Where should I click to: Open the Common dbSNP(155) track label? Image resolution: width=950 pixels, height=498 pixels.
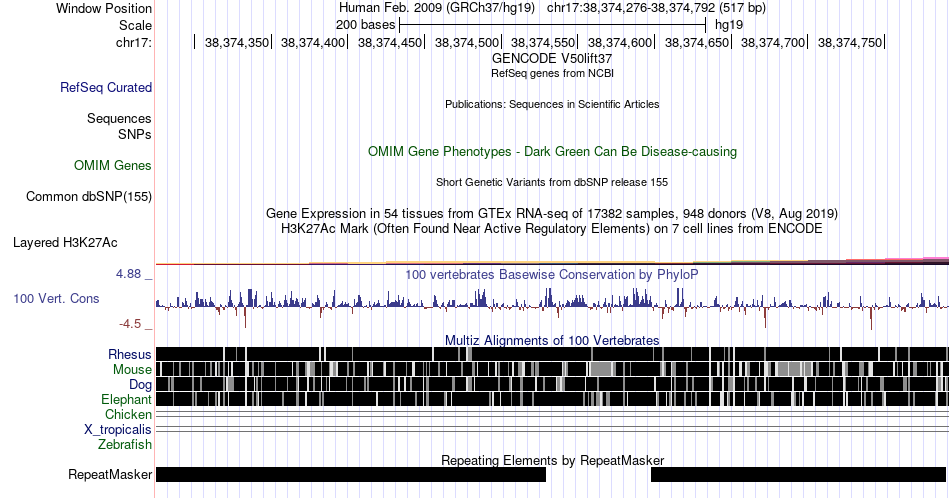coord(89,196)
